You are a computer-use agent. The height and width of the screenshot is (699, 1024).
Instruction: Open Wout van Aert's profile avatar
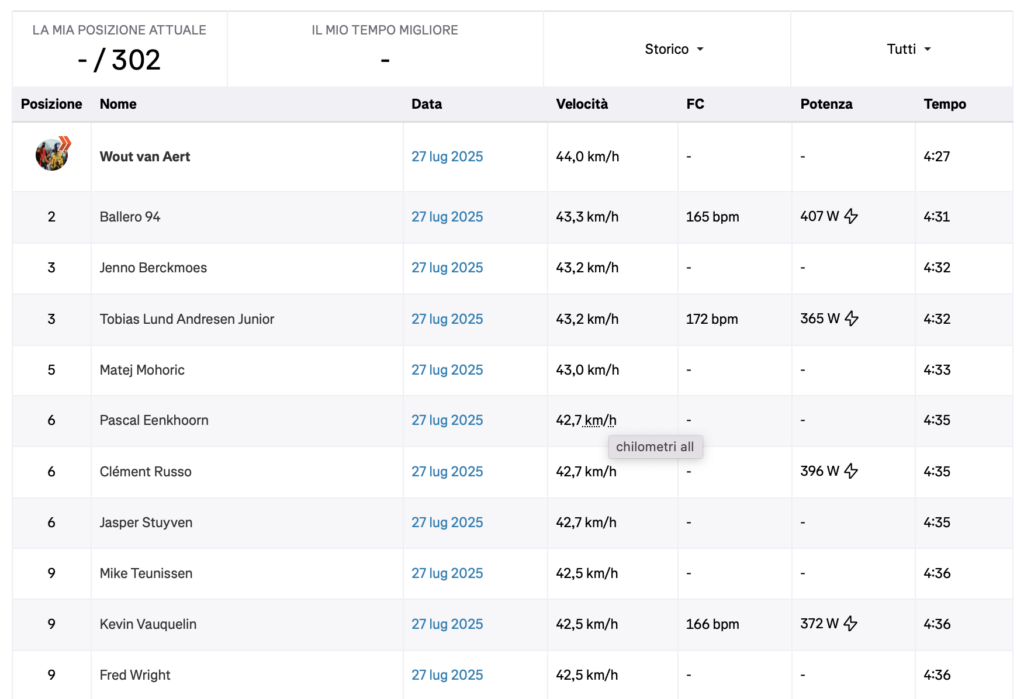coord(52,154)
